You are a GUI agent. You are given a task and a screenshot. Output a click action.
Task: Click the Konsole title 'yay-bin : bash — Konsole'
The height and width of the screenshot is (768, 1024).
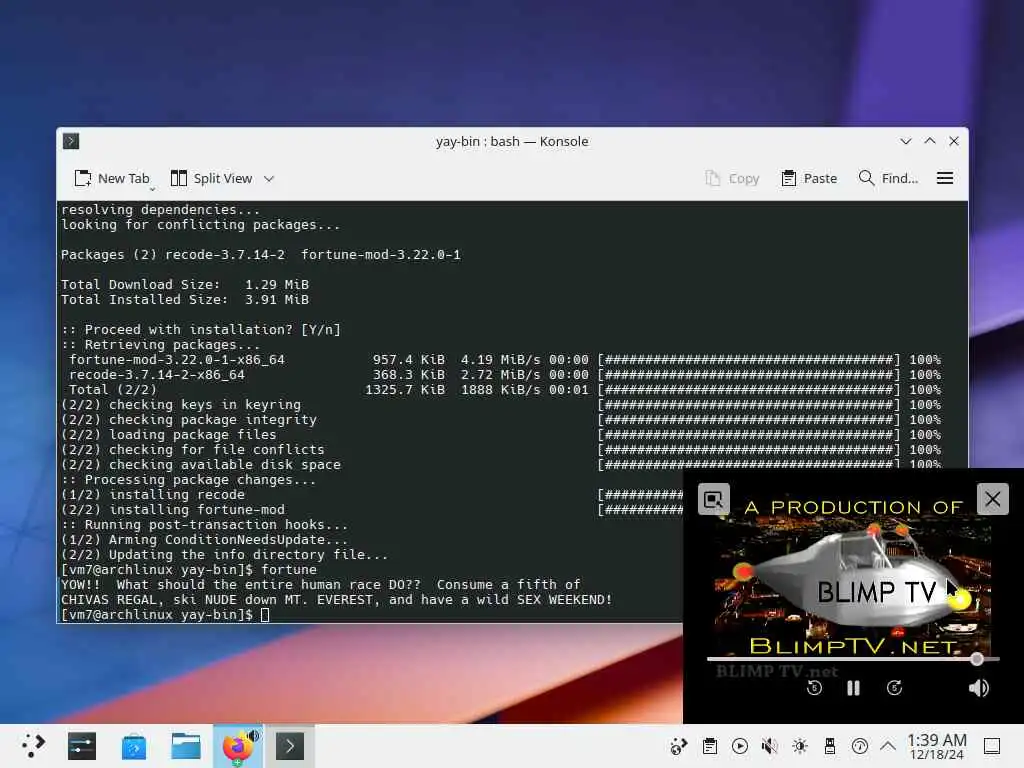[x=512, y=141]
